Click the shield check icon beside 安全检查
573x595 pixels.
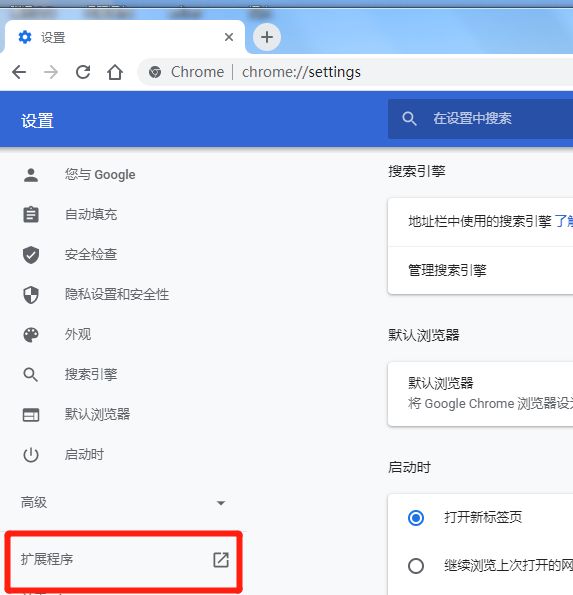coord(31,255)
